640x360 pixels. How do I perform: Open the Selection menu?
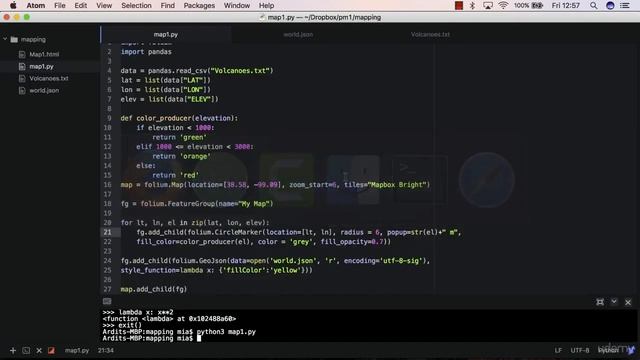point(136,6)
